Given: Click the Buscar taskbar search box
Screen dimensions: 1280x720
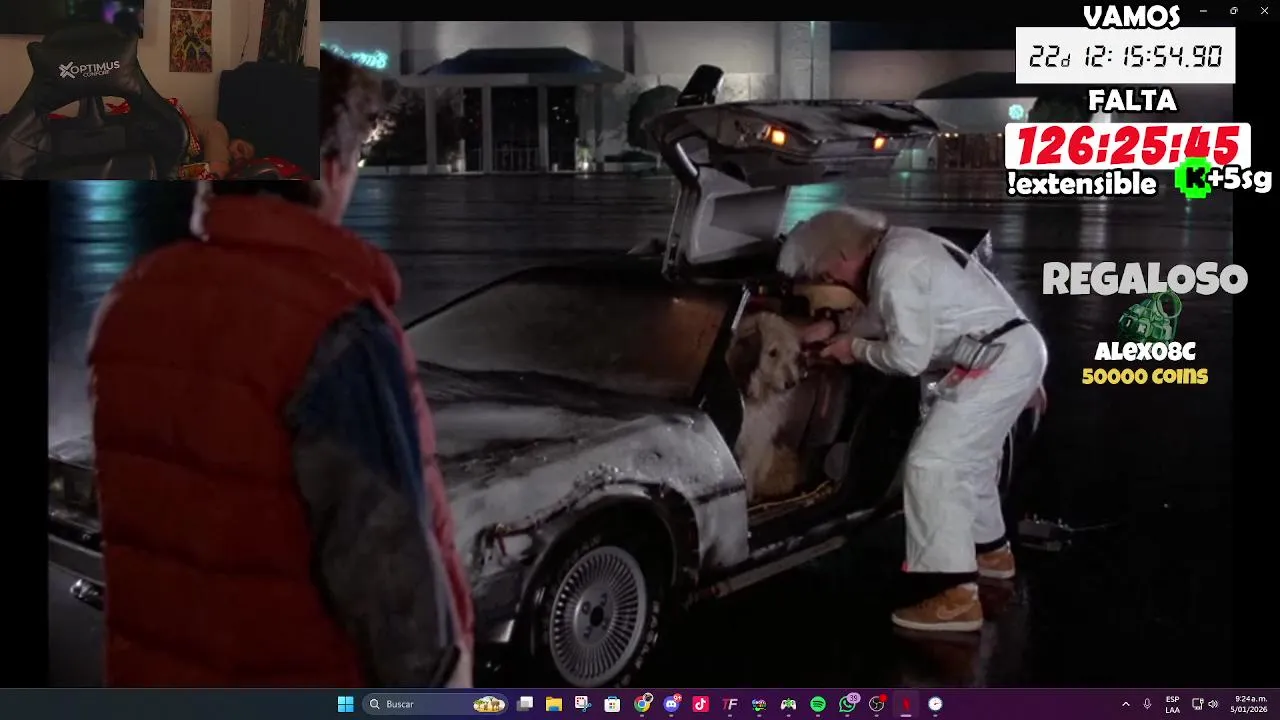Looking at the screenshot, I should [x=436, y=704].
